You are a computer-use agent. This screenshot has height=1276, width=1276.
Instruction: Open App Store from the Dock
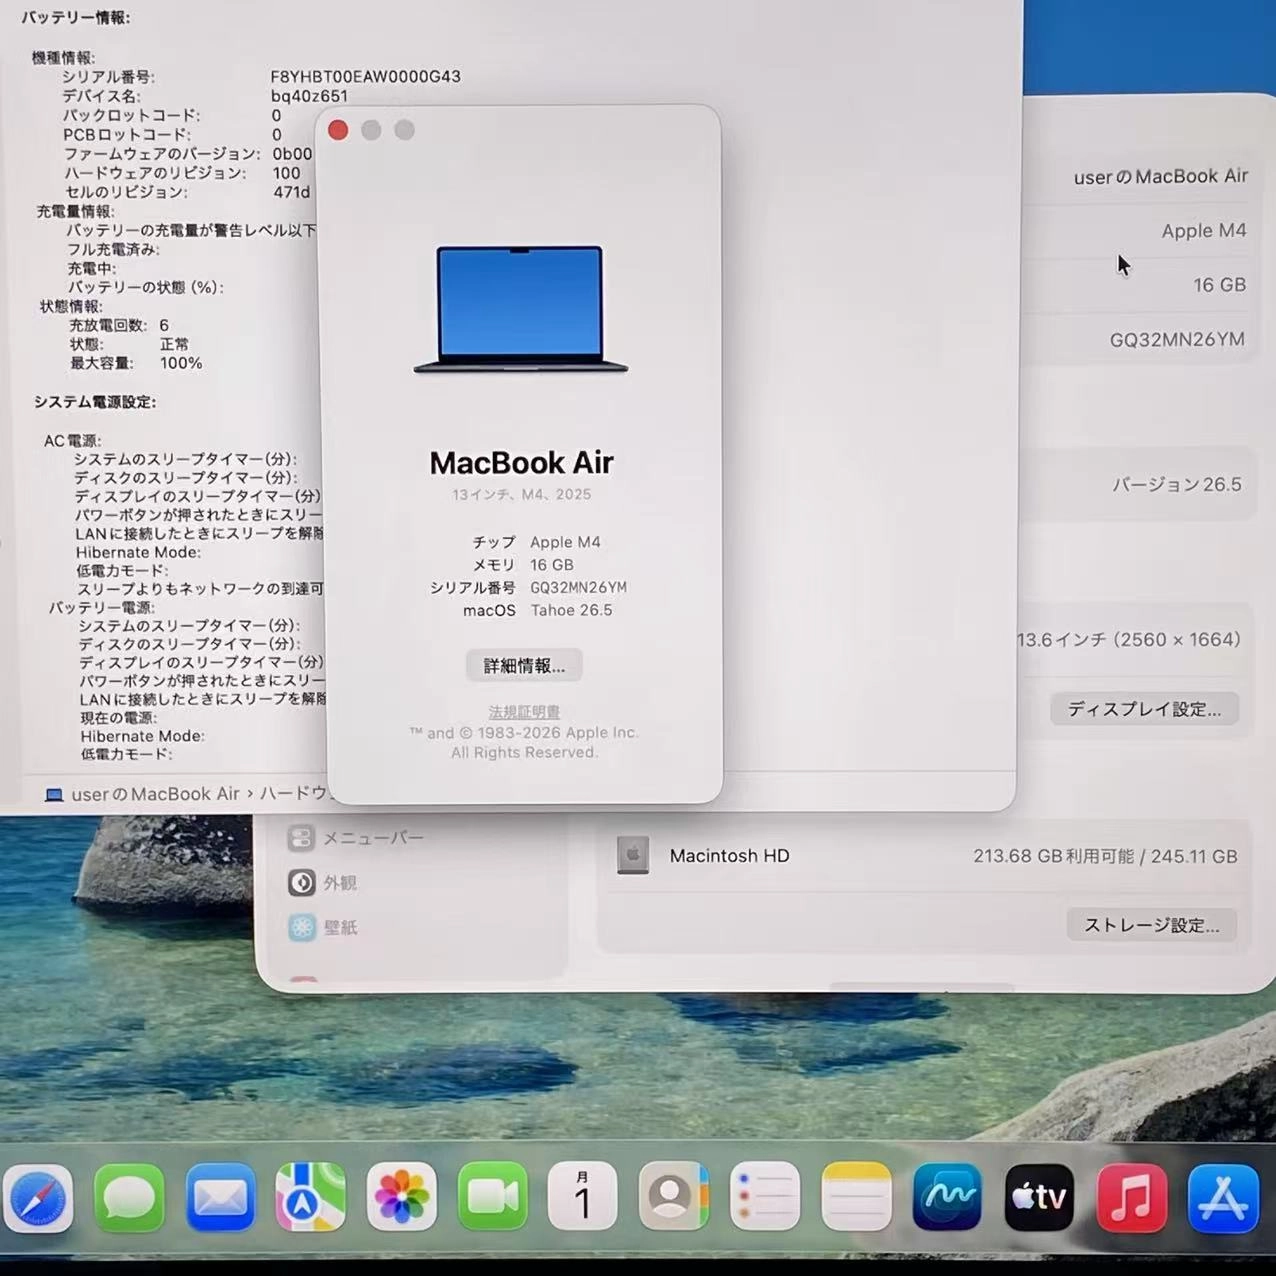1223,1197
